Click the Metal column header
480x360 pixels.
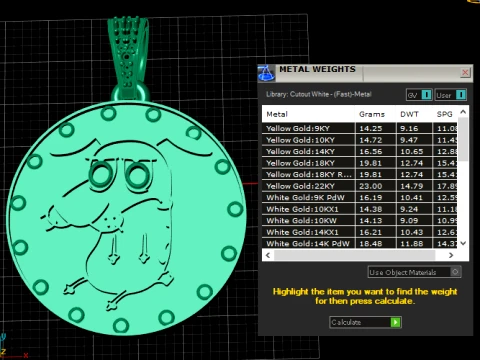coord(308,114)
